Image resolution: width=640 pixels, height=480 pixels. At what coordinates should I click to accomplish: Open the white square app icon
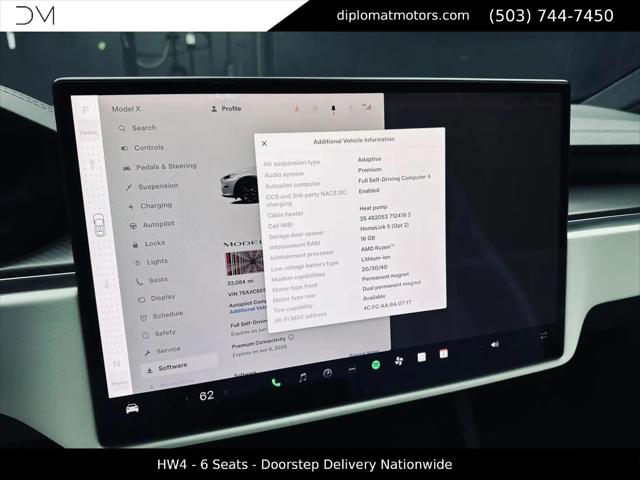click(x=422, y=357)
